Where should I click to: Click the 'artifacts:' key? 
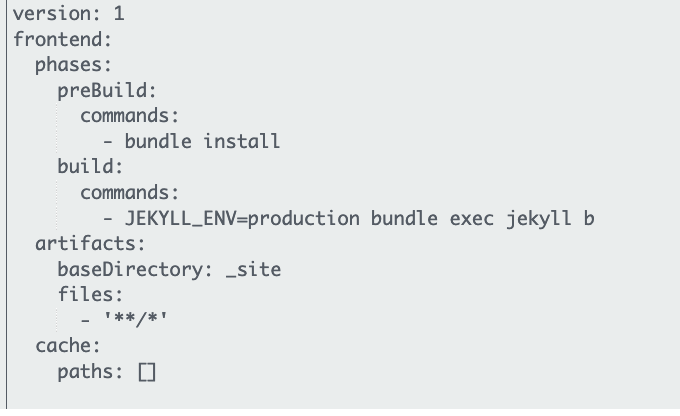pos(90,244)
